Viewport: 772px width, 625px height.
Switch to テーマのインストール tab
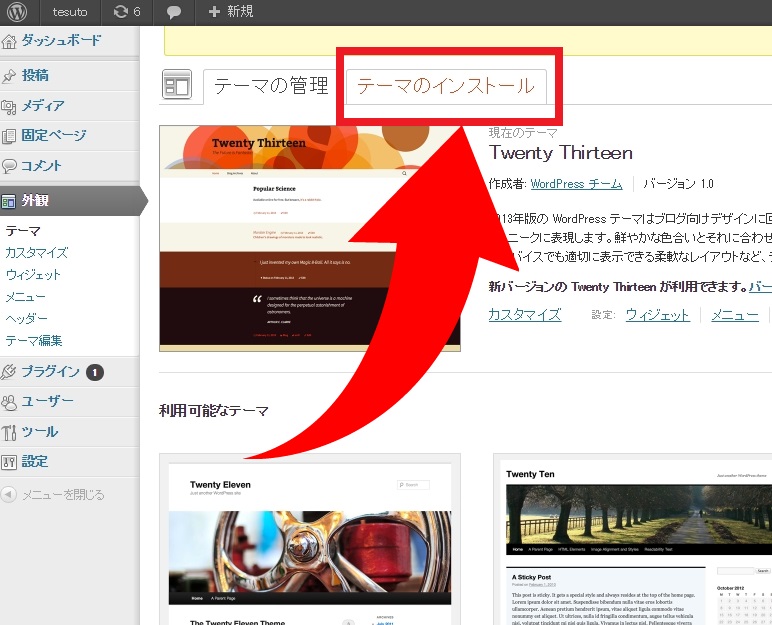point(445,86)
